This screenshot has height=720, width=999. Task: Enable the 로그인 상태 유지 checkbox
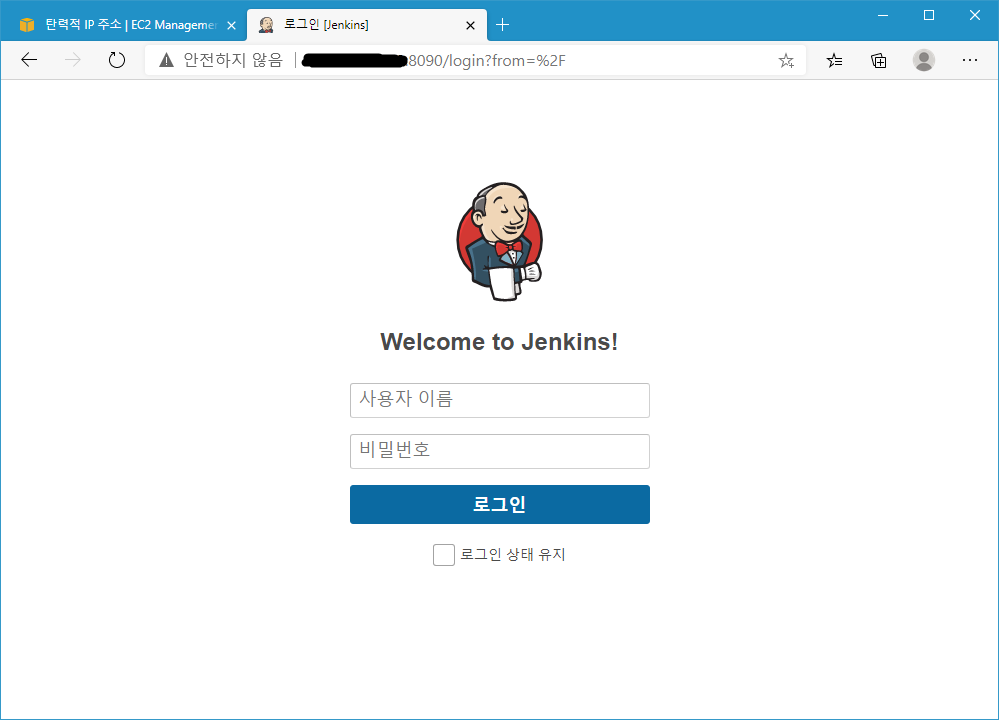(x=444, y=555)
